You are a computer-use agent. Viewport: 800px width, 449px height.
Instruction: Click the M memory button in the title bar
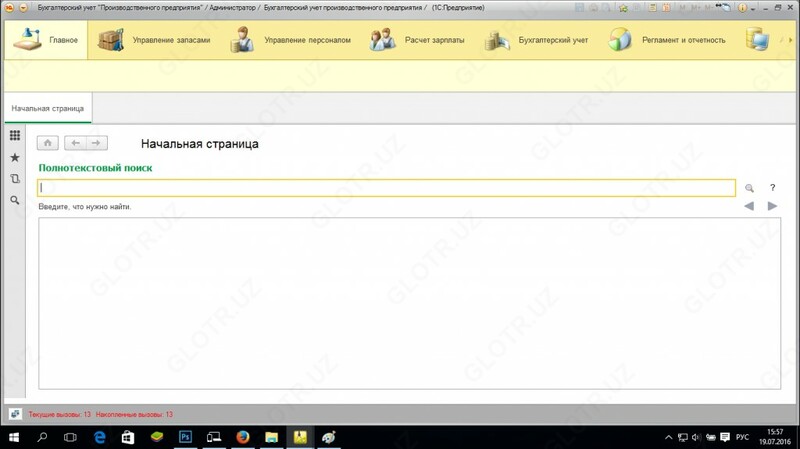pos(683,8)
